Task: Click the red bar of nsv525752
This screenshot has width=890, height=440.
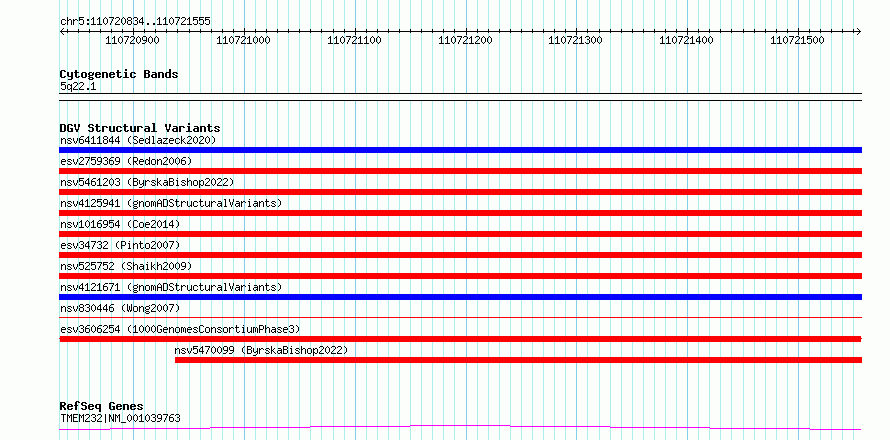Action: (460, 276)
